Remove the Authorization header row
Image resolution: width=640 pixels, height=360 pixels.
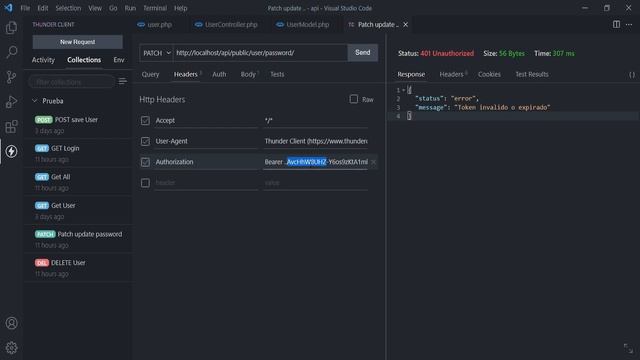click(x=373, y=162)
